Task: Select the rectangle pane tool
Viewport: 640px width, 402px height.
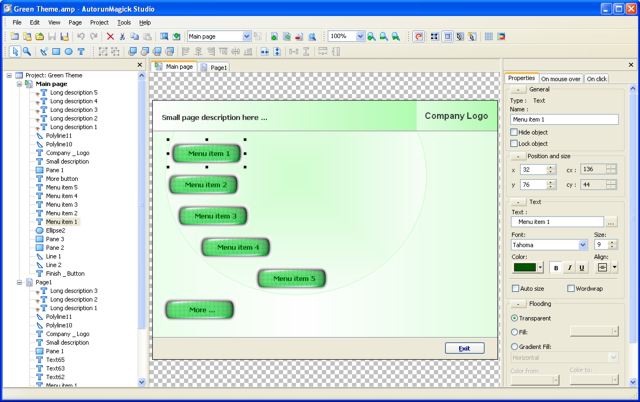Action: pyautogui.click(x=56, y=51)
